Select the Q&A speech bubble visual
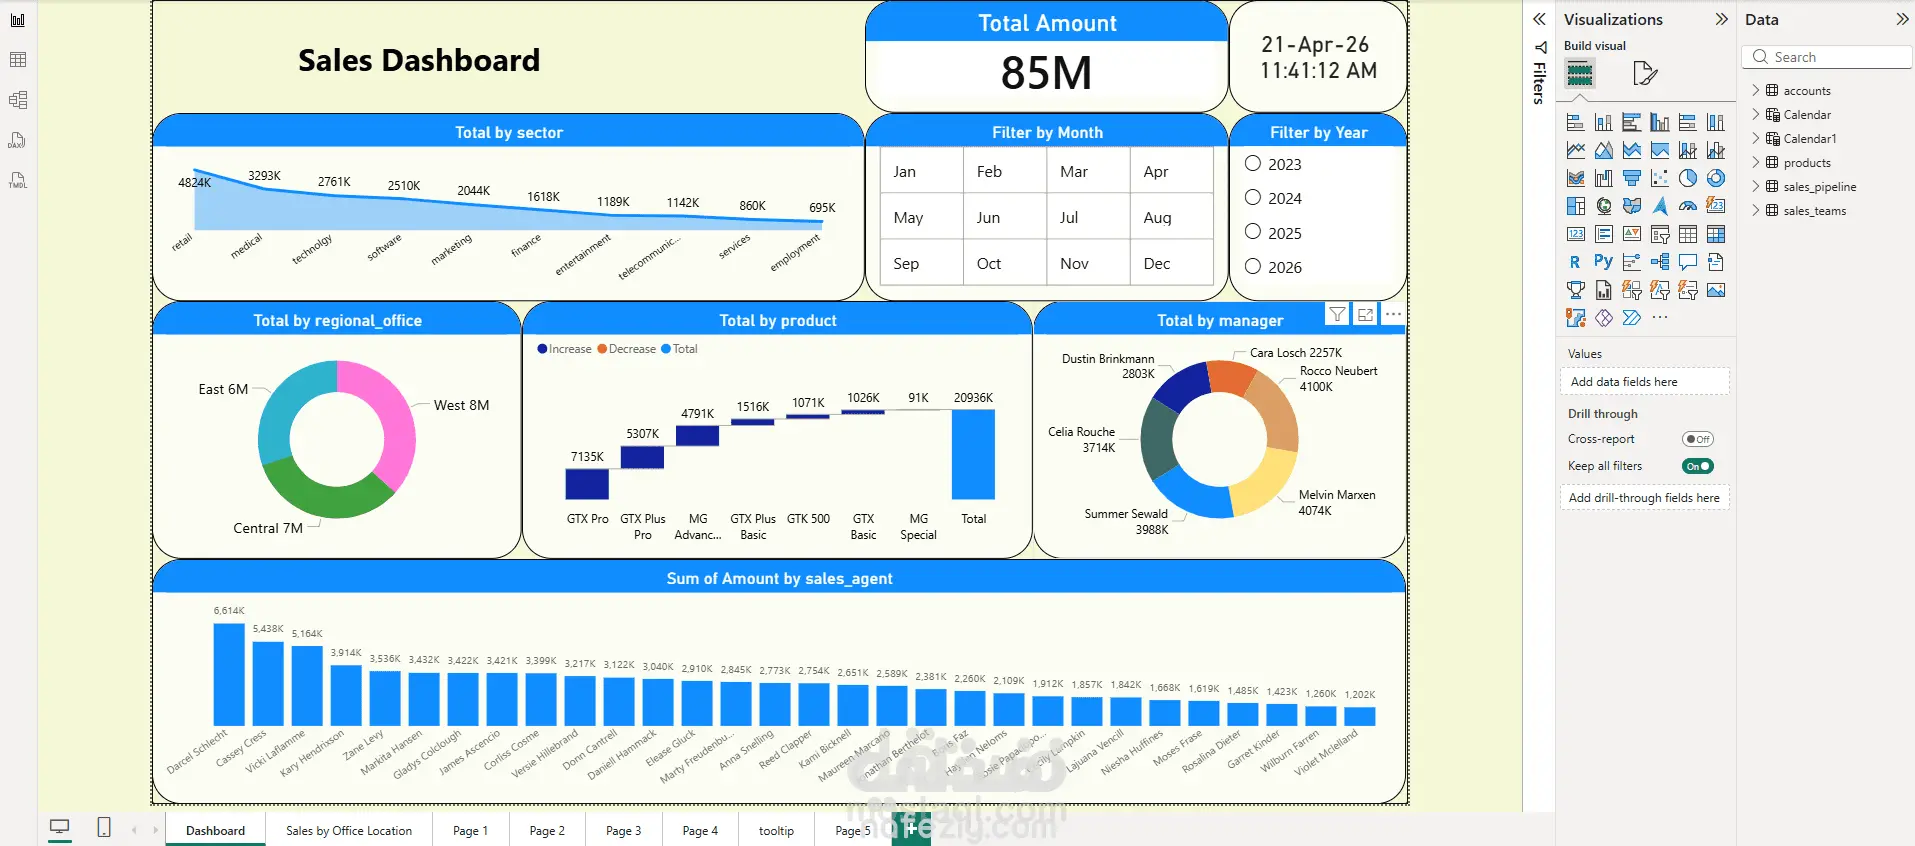1915x846 pixels. click(x=1687, y=262)
